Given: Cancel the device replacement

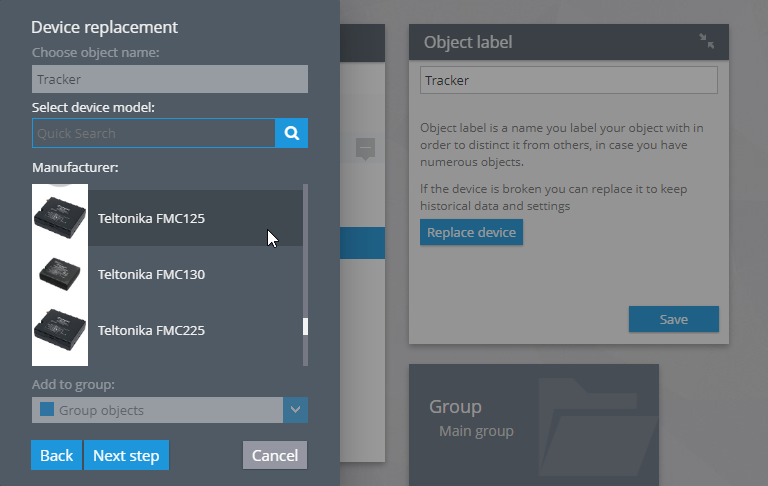Looking at the screenshot, I should pos(275,455).
